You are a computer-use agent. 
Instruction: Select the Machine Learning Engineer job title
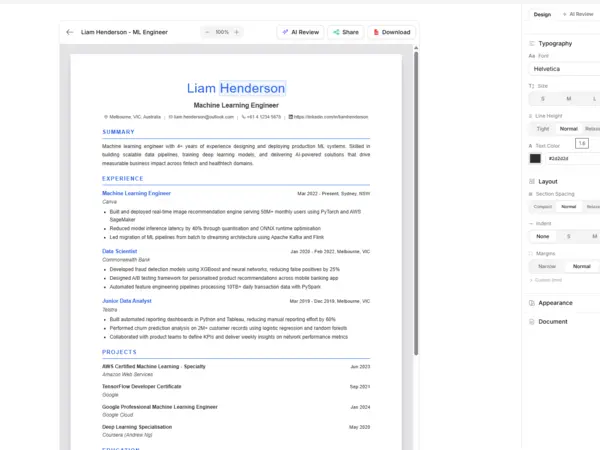[136, 194]
